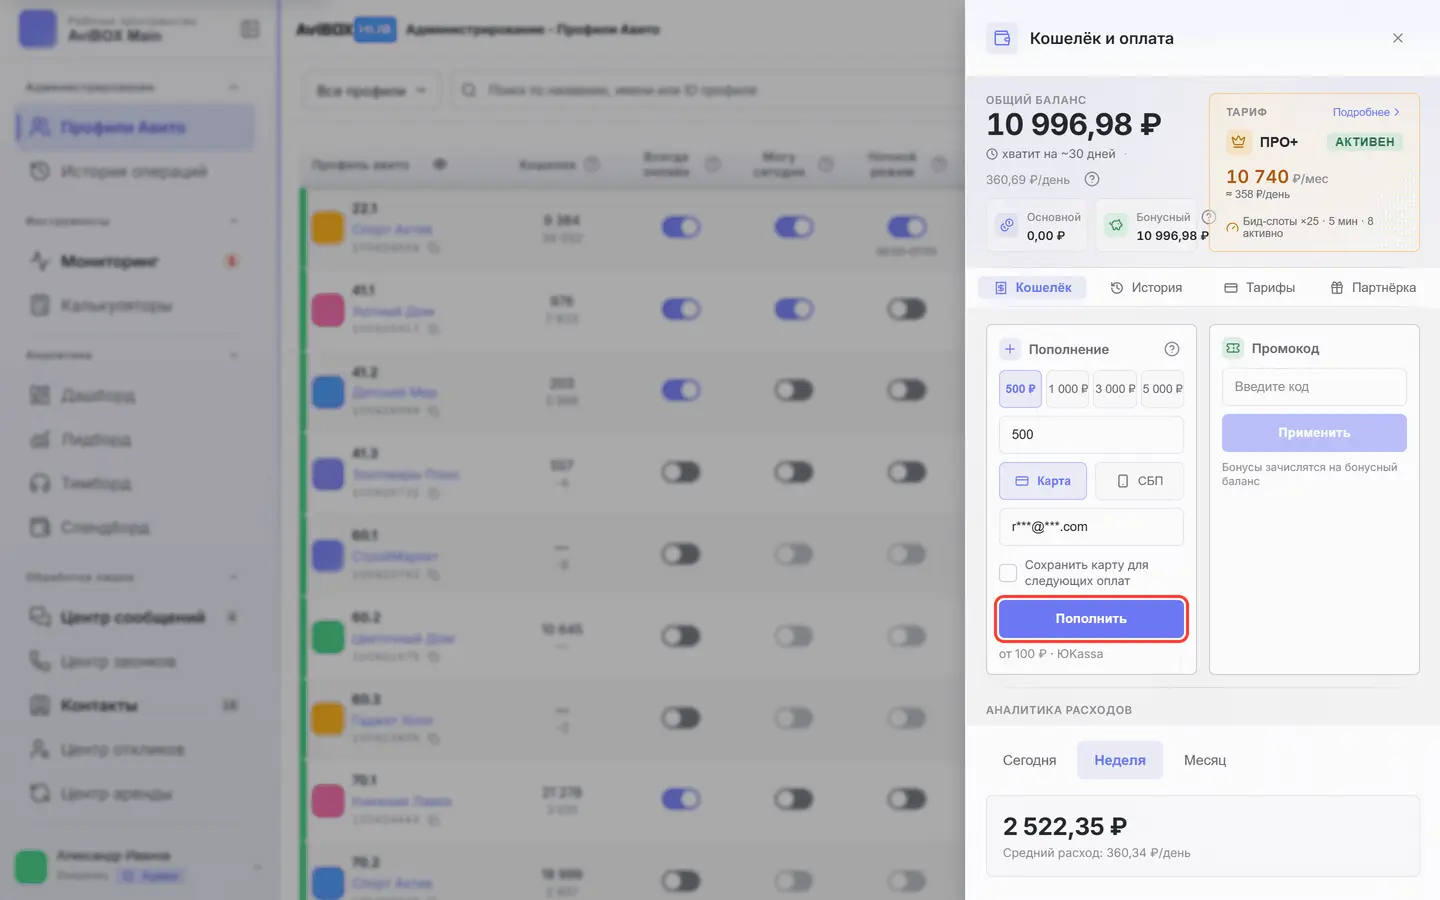The height and width of the screenshot is (900, 1440).
Task: Click the piggy bank icon of Бонусный balance
Action: click(x=1116, y=226)
